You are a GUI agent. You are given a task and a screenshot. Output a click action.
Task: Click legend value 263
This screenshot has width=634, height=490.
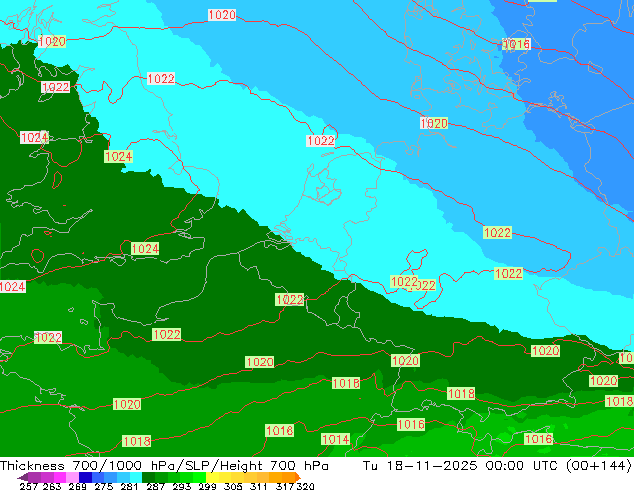[x=52, y=486]
